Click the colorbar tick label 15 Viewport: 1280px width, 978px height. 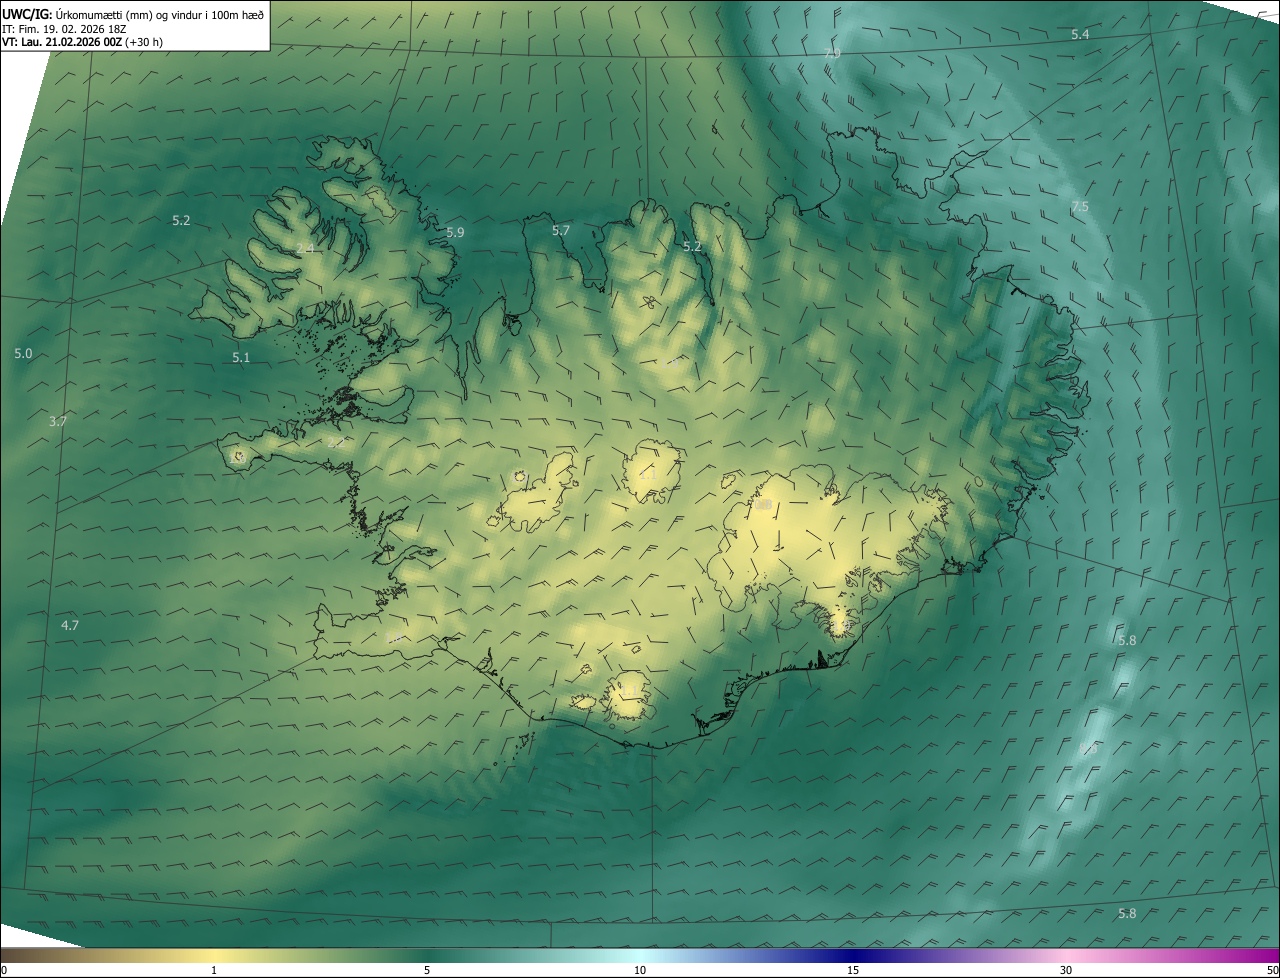point(853,970)
